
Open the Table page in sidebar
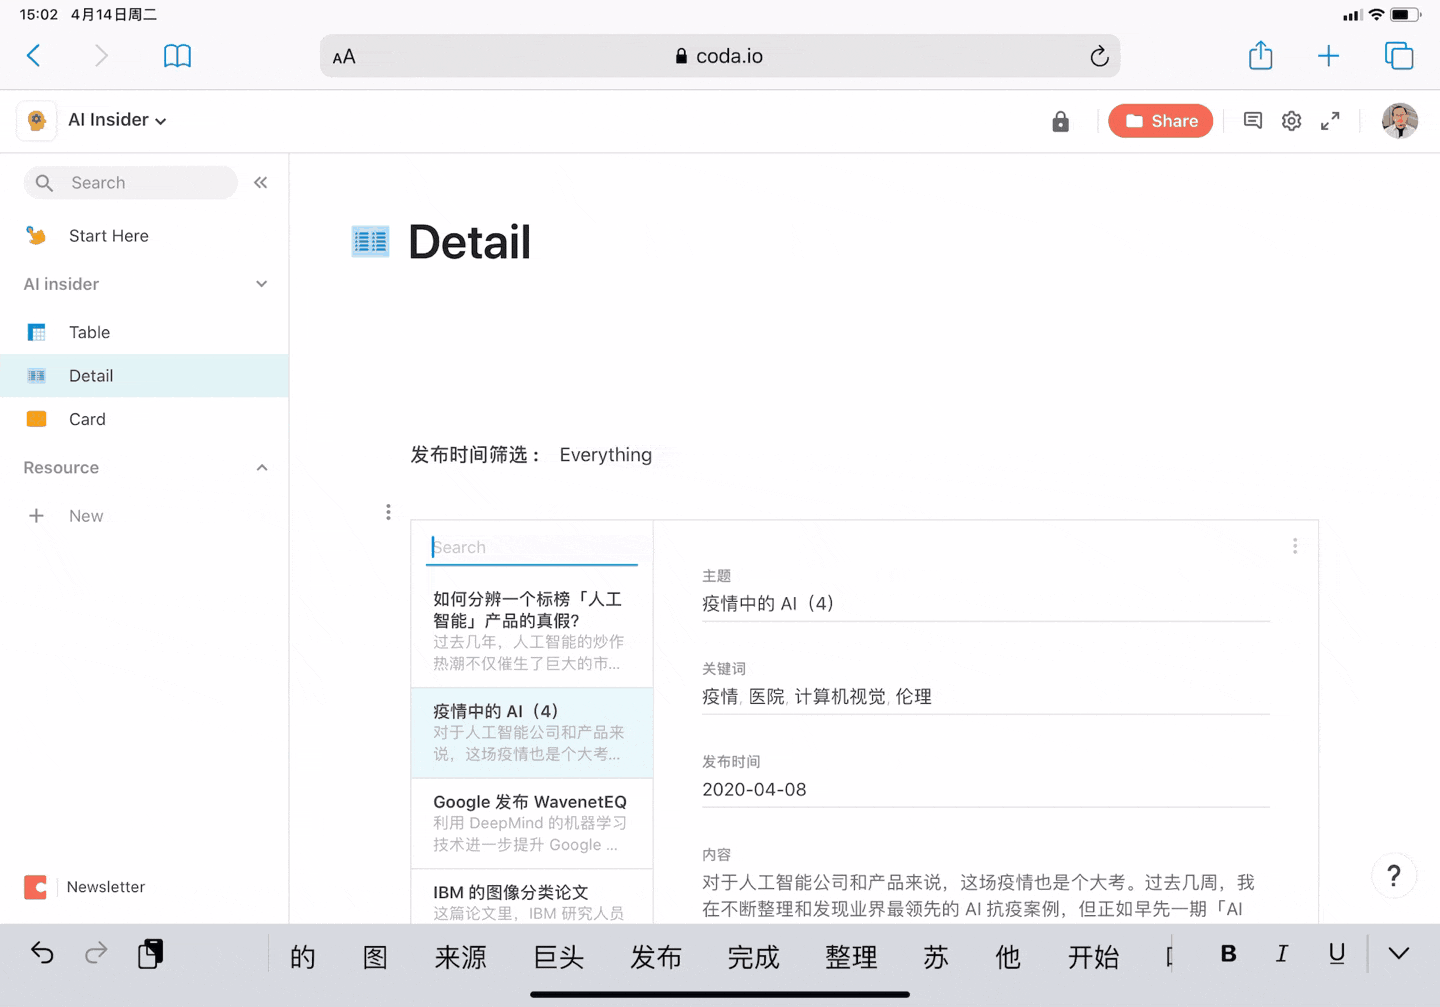point(144,332)
